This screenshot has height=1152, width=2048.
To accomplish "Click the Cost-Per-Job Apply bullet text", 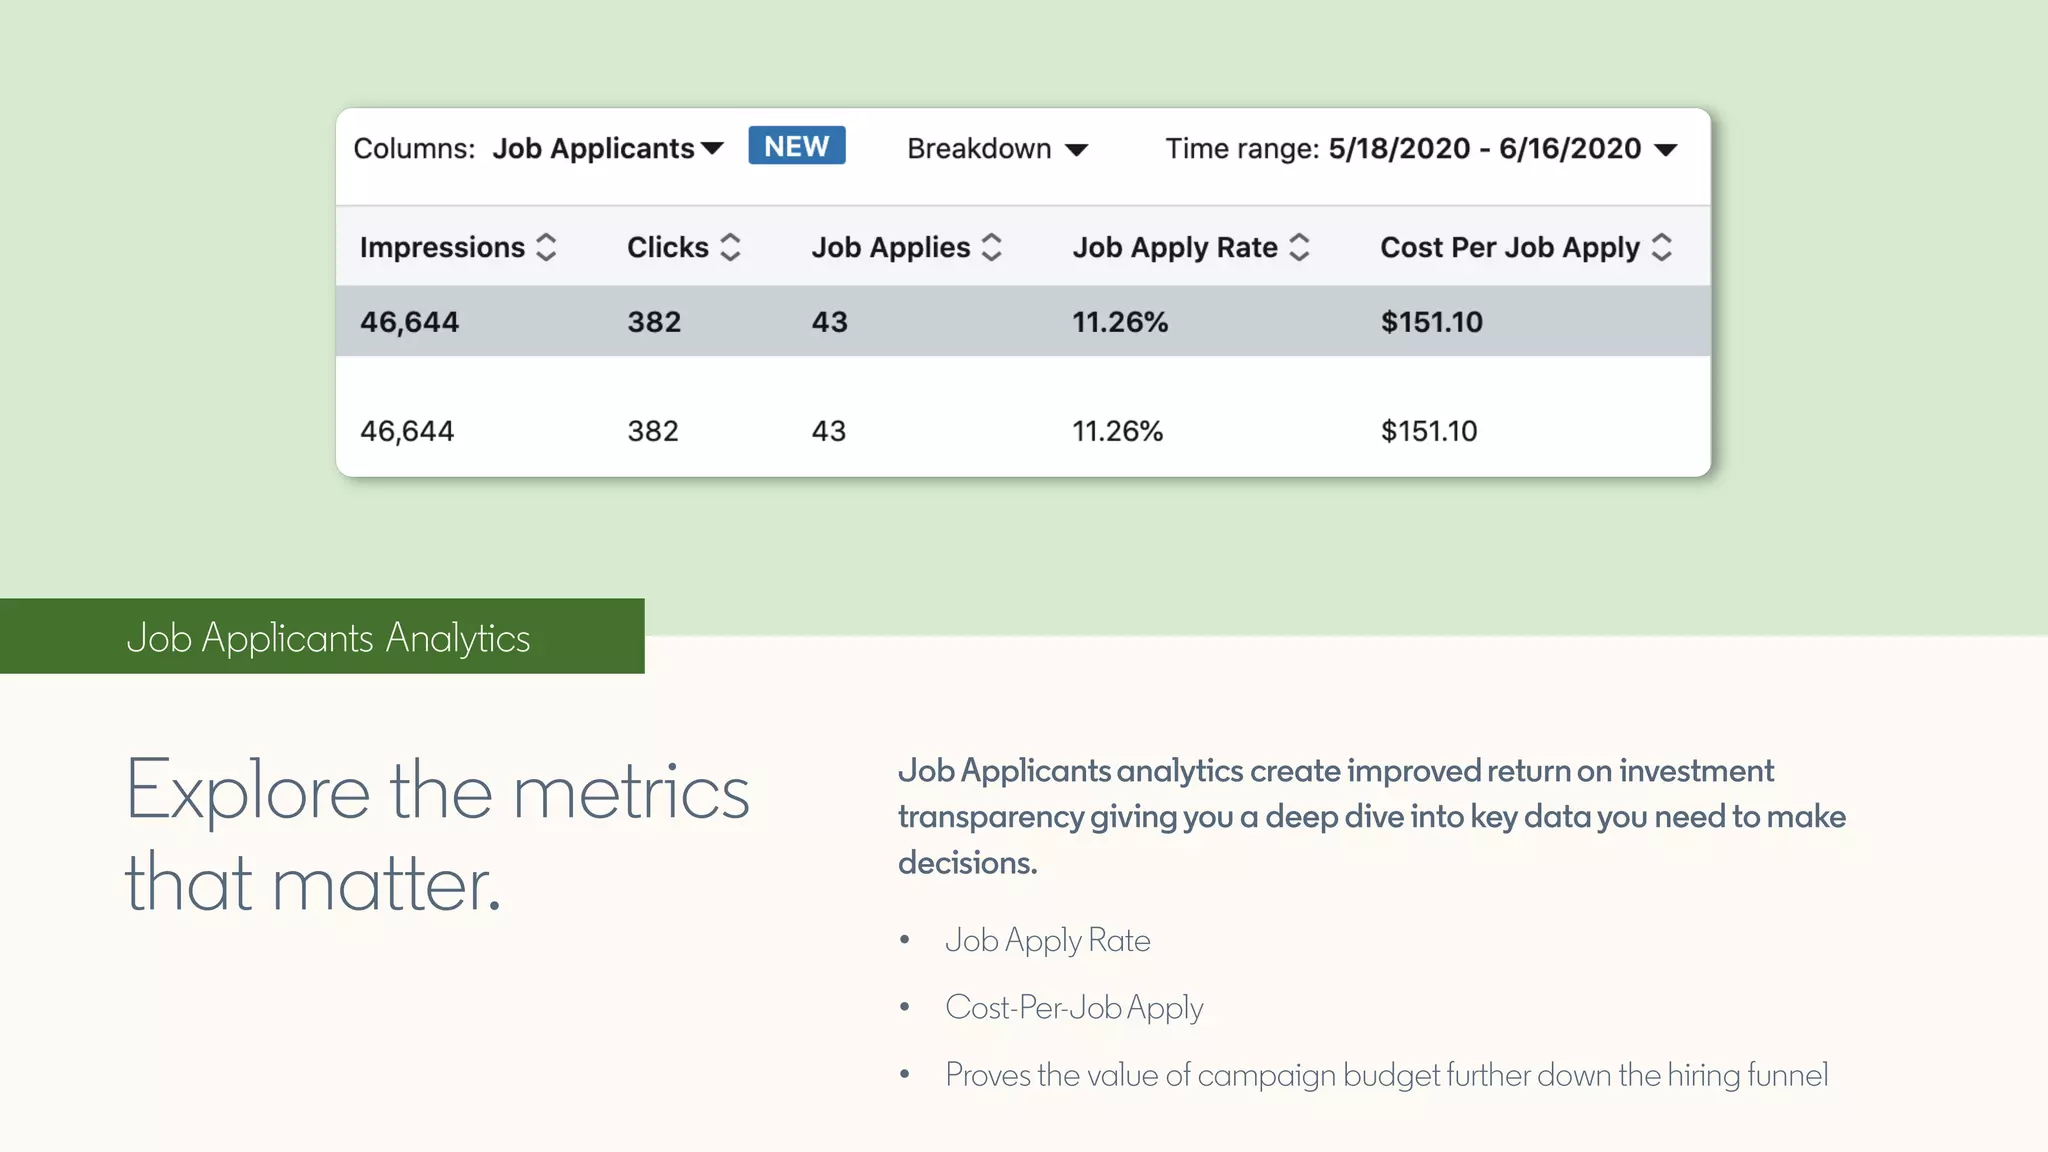I will pos(1074,1007).
